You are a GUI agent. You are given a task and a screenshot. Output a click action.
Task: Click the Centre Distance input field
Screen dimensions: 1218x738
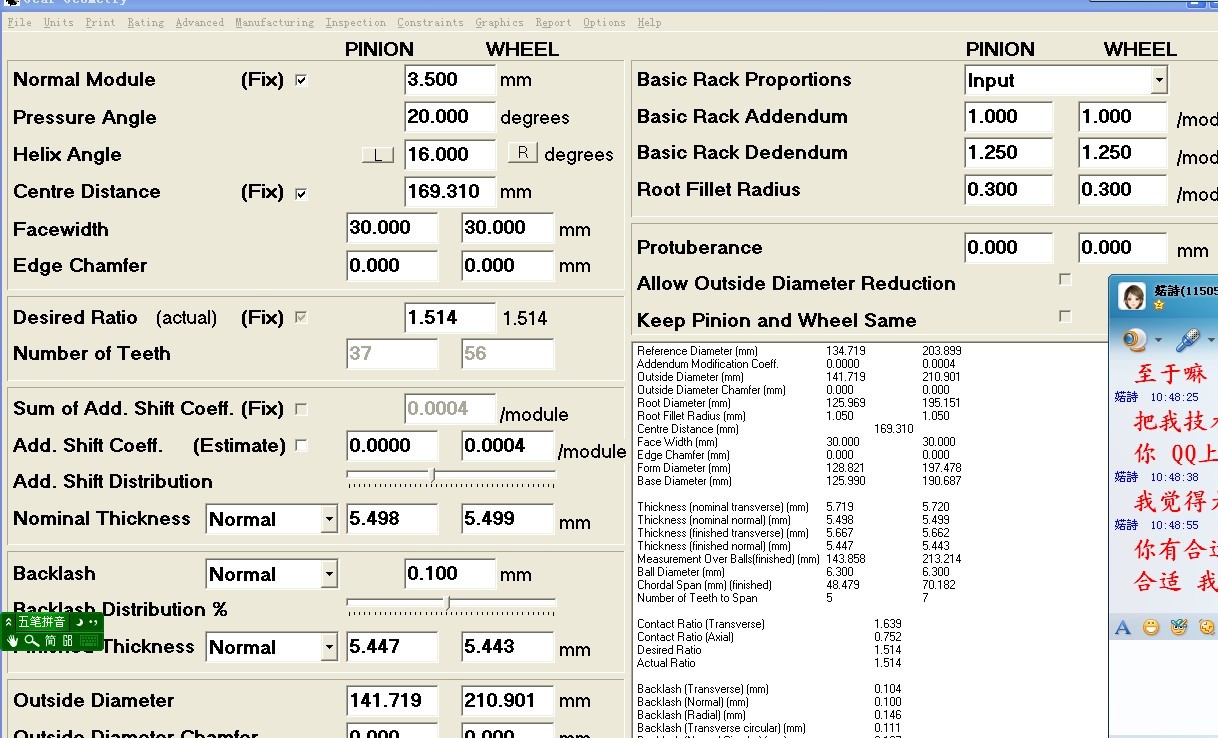pos(450,191)
